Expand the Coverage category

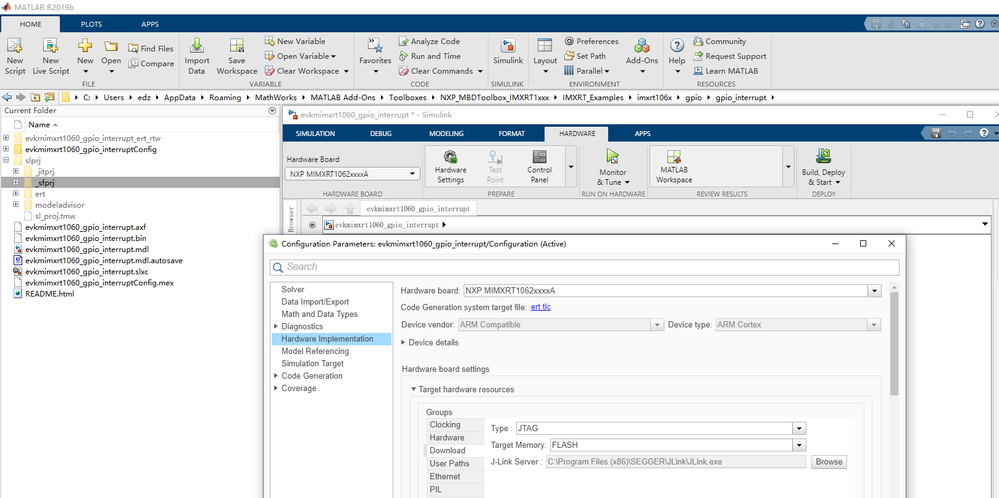[x=275, y=388]
